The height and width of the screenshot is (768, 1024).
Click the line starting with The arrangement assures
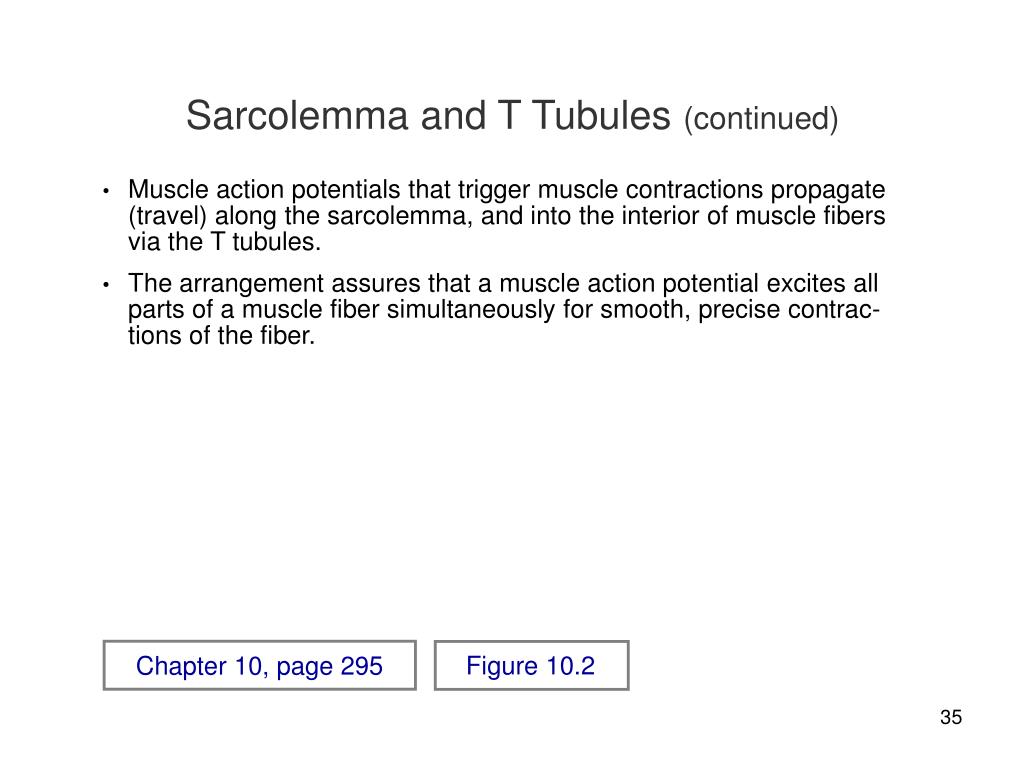[503, 283]
